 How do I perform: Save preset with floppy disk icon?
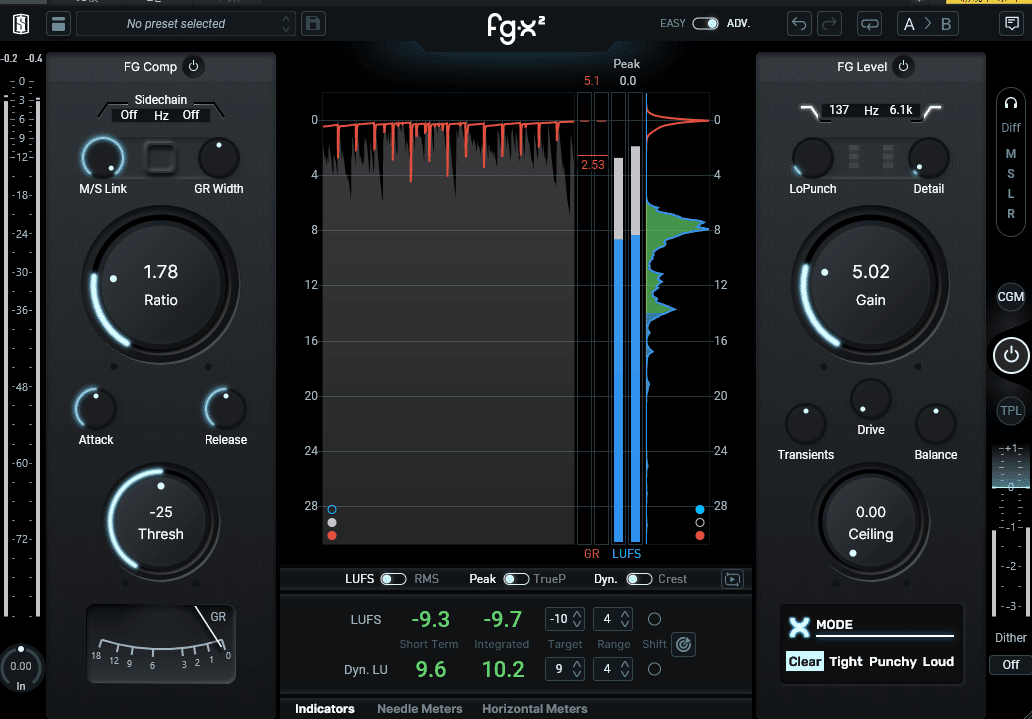coord(313,24)
